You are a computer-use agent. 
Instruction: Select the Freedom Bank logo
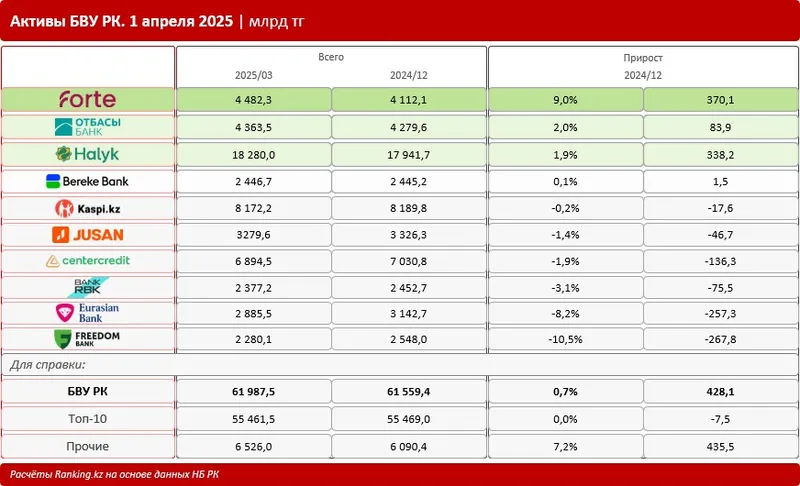click(87, 340)
